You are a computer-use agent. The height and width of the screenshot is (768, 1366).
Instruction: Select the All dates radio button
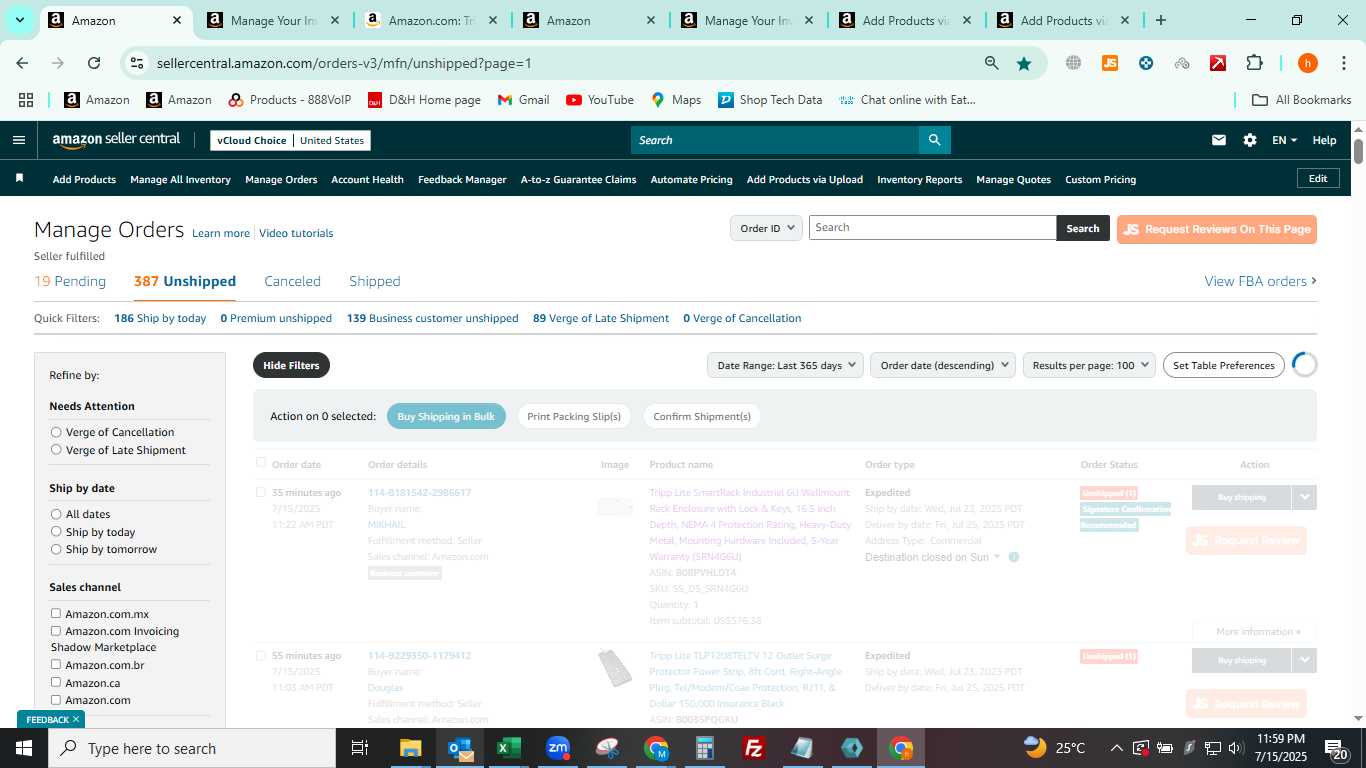click(56, 514)
